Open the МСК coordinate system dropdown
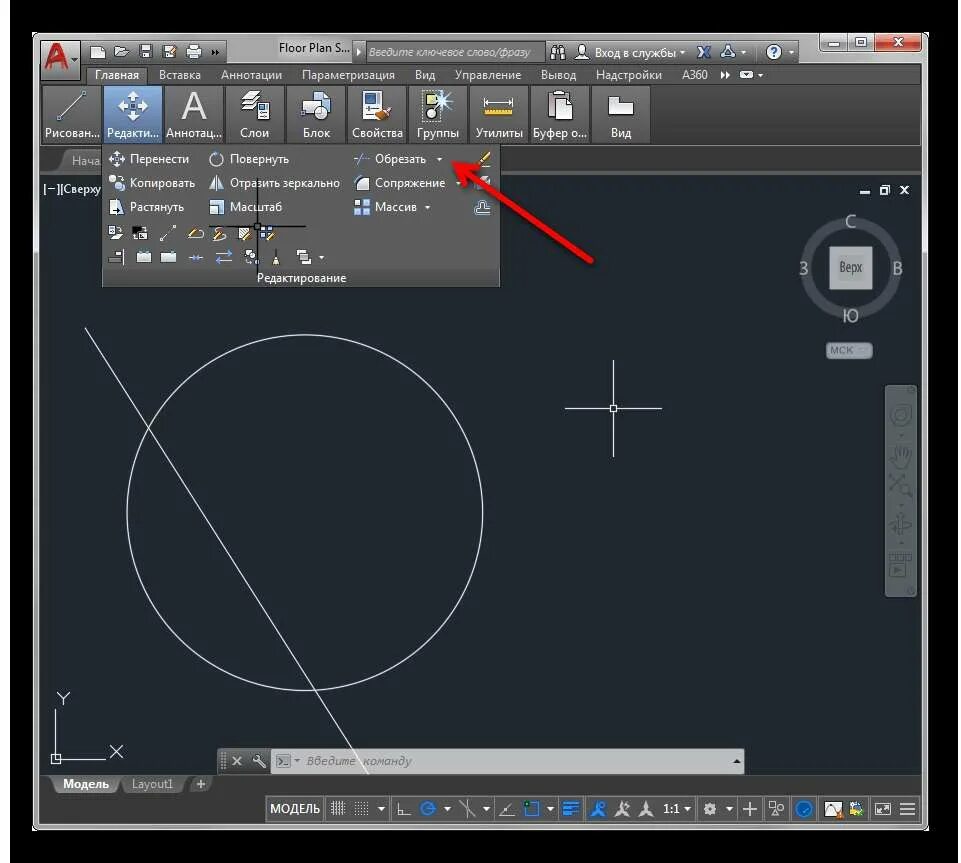Viewport: 961px width, 863px height. click(x=849, y=350)
